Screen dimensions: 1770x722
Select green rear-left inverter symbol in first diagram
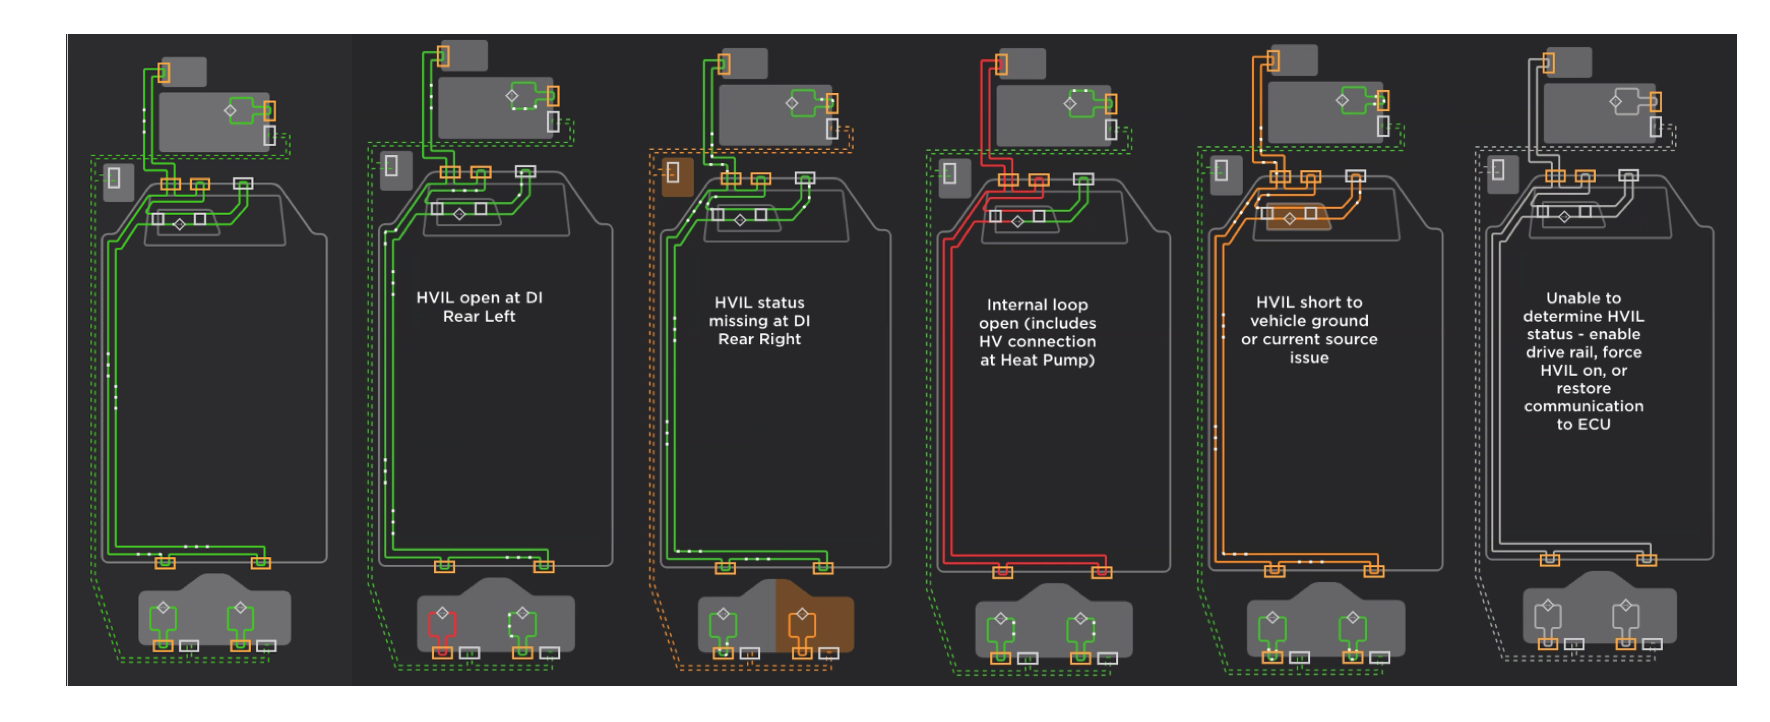pos(163,620)
